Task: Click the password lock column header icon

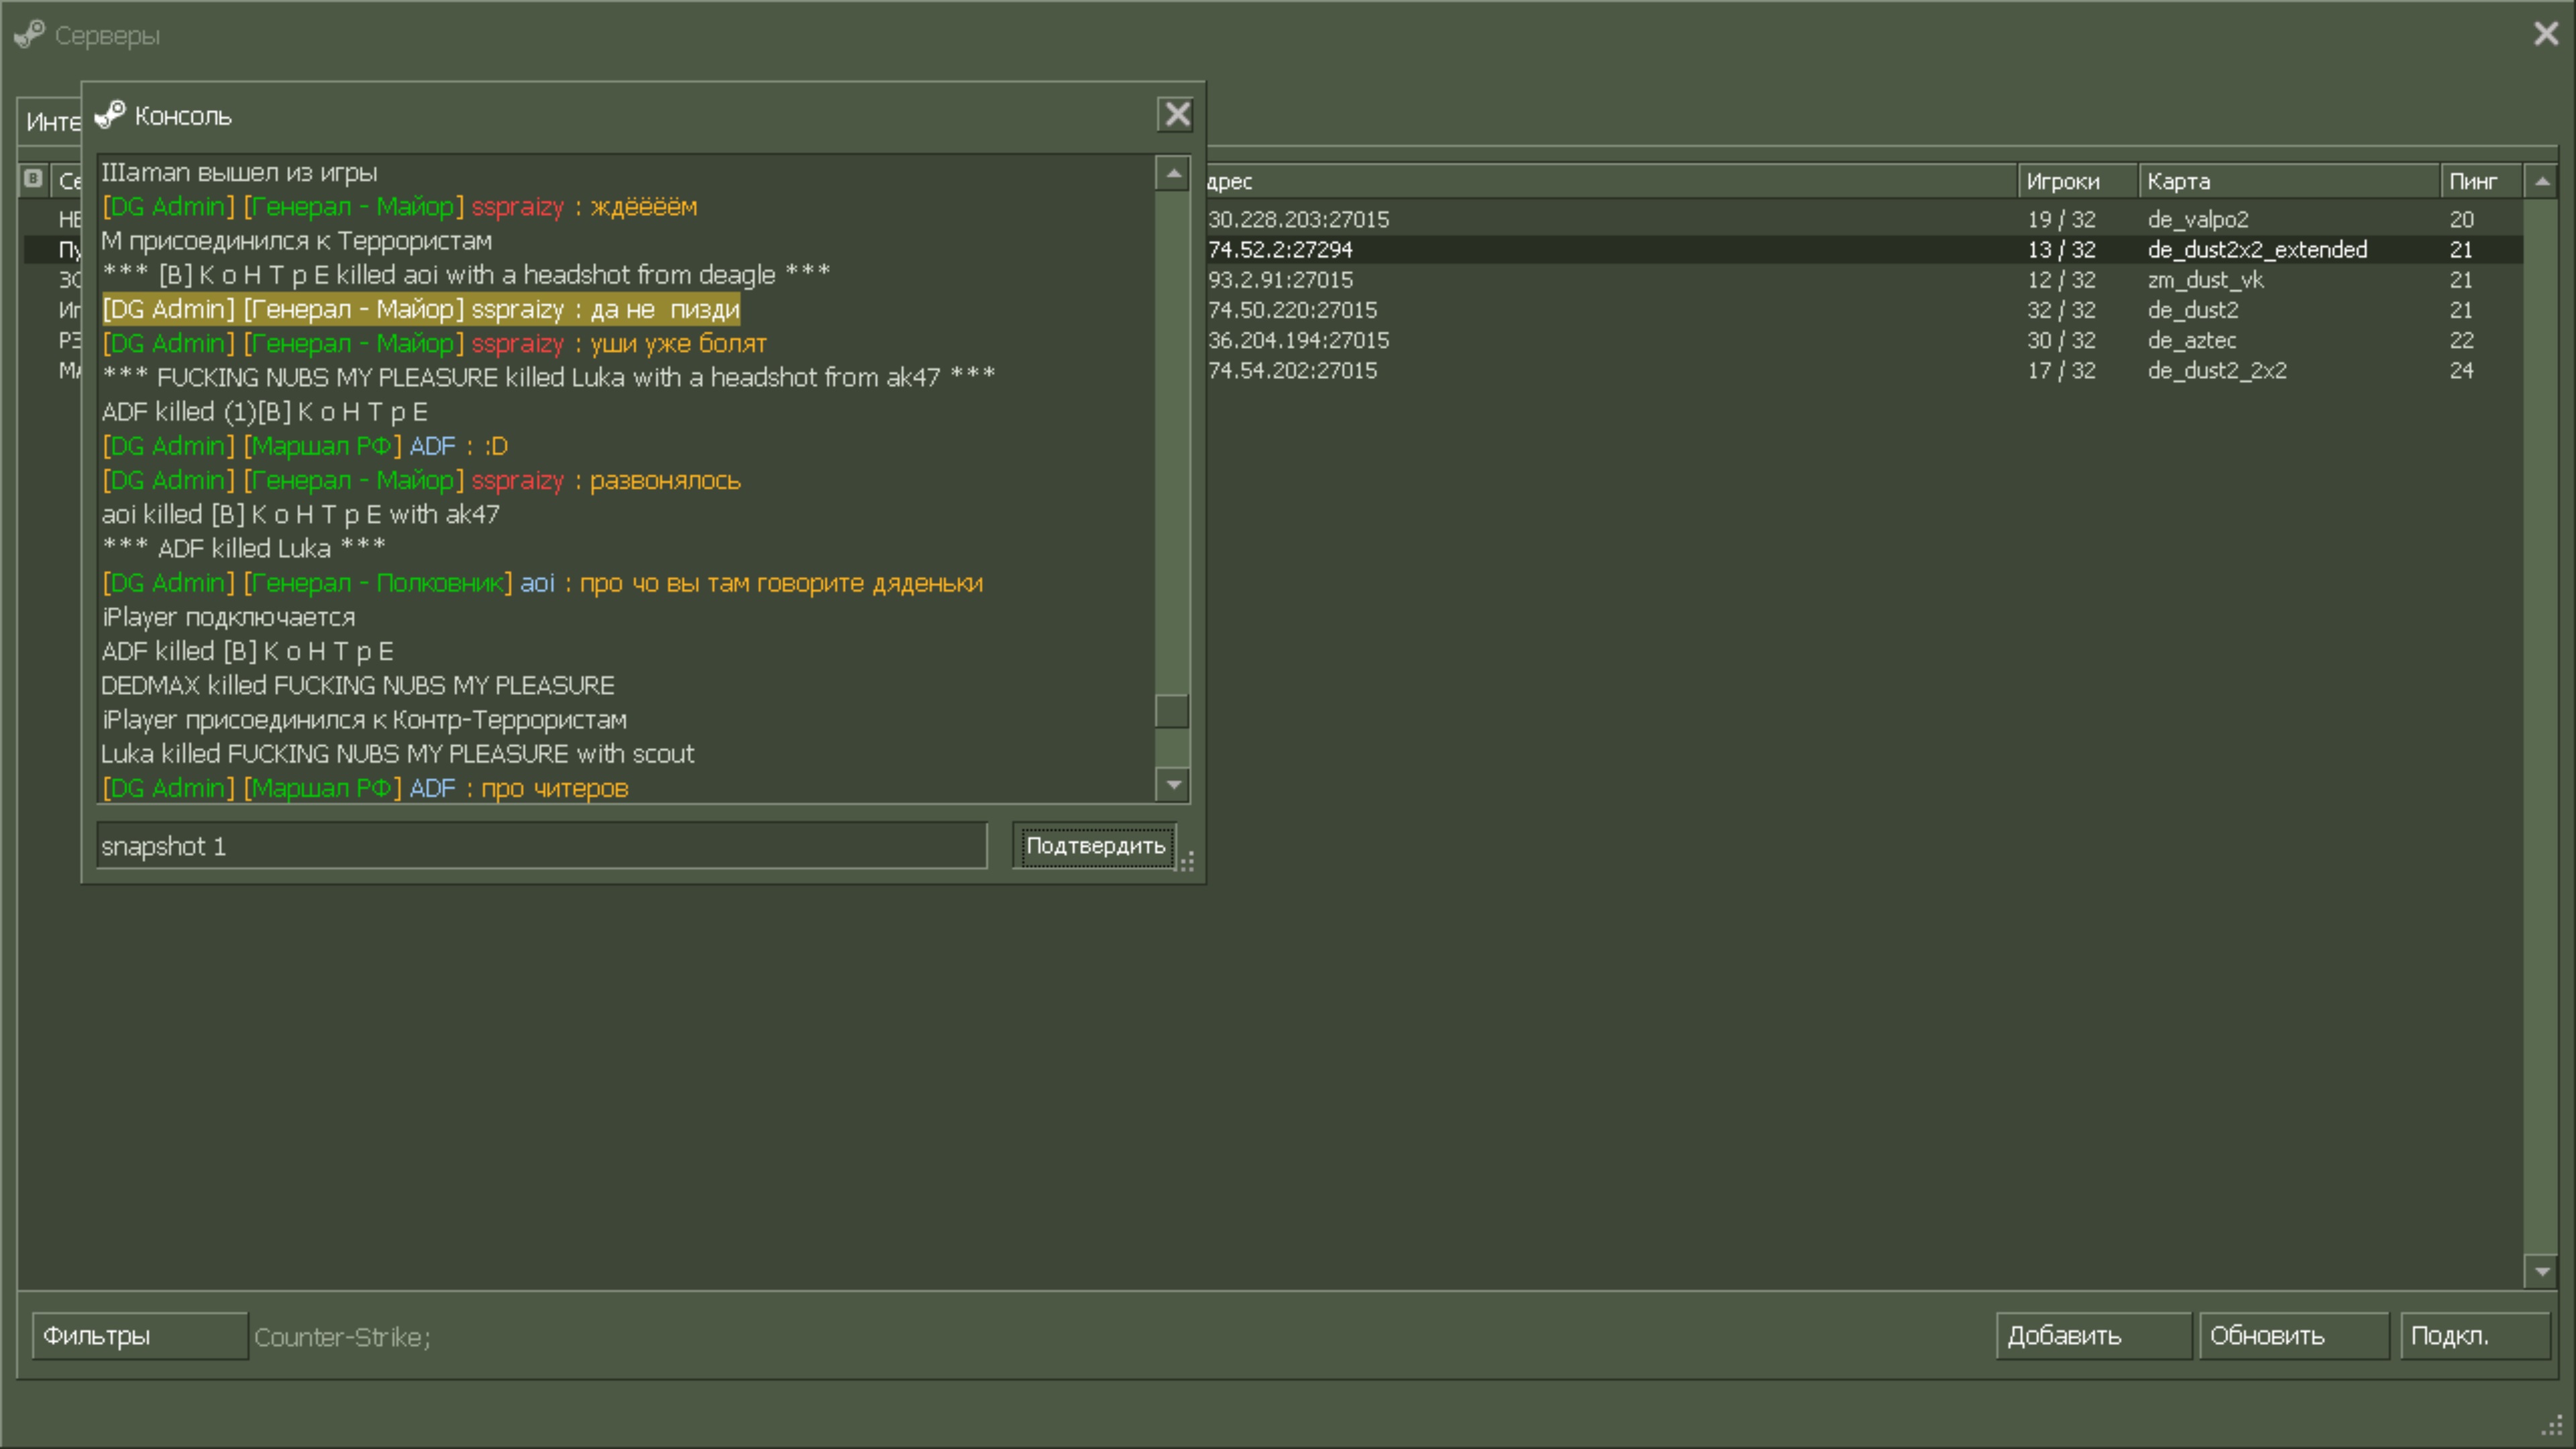Action: [33, 179]
